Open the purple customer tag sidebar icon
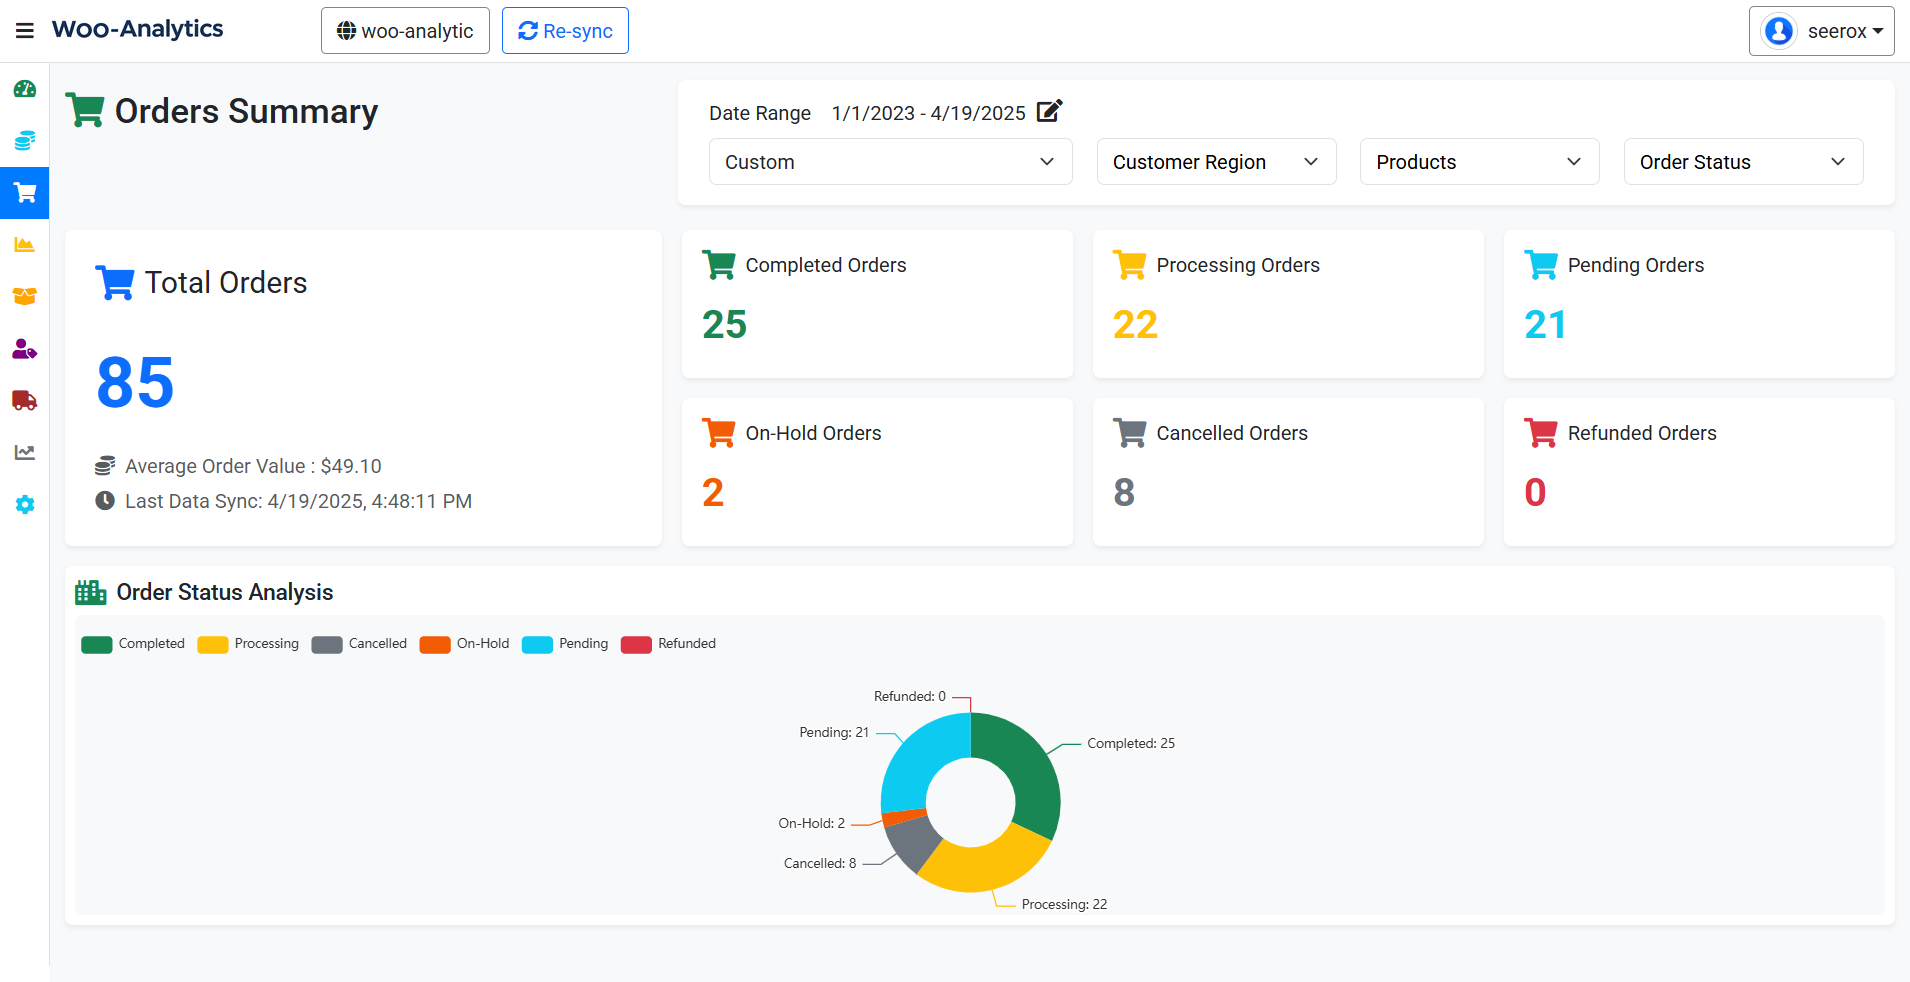This screenshot has width=1910, height=982. tap(25, 349)
